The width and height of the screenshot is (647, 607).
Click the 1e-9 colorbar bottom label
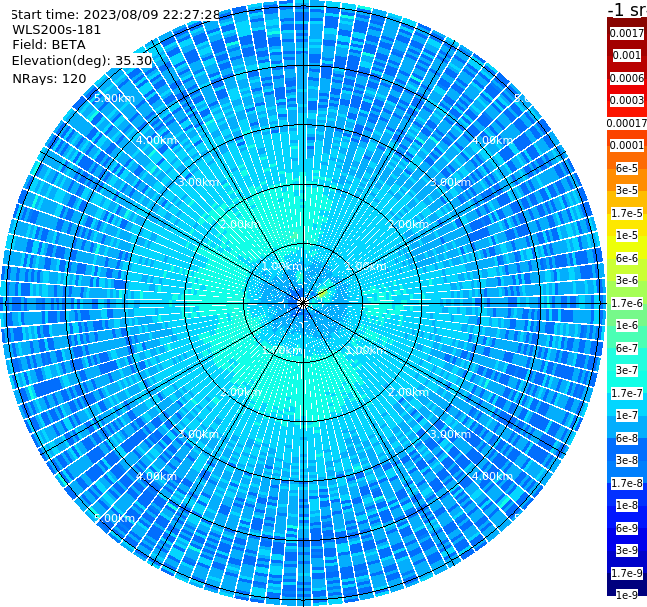[x=627, y=595]
